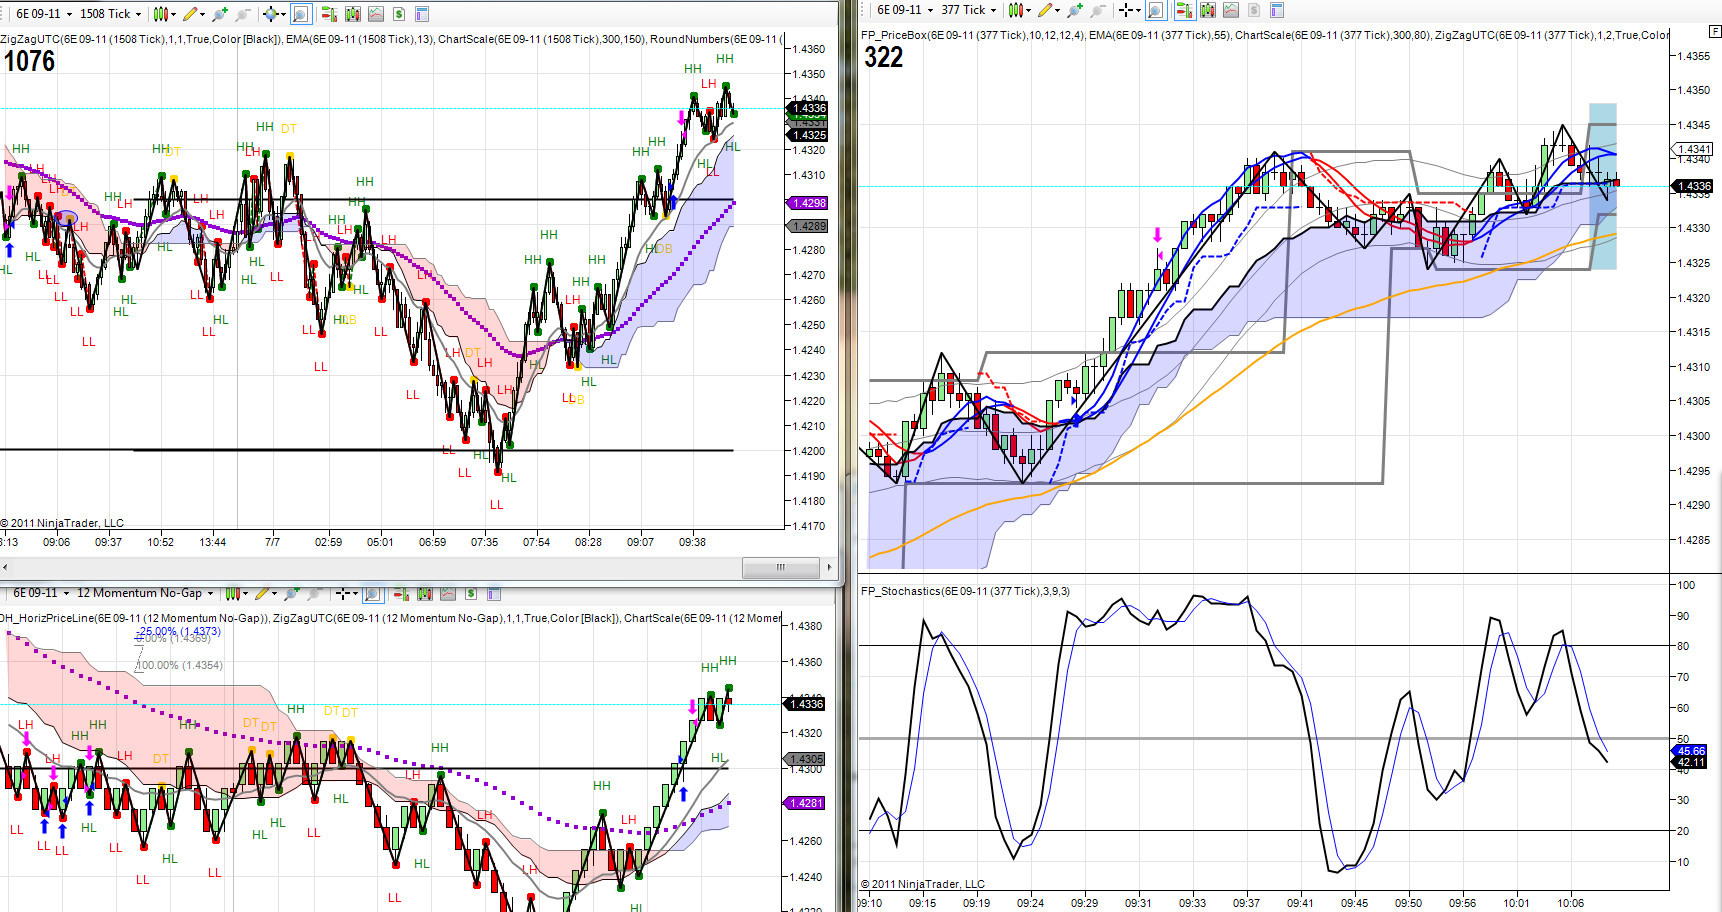Screen dimensions: 1722x912
Task: Select the 45.66 stochastics value marker
Action: click(1690, 751)
